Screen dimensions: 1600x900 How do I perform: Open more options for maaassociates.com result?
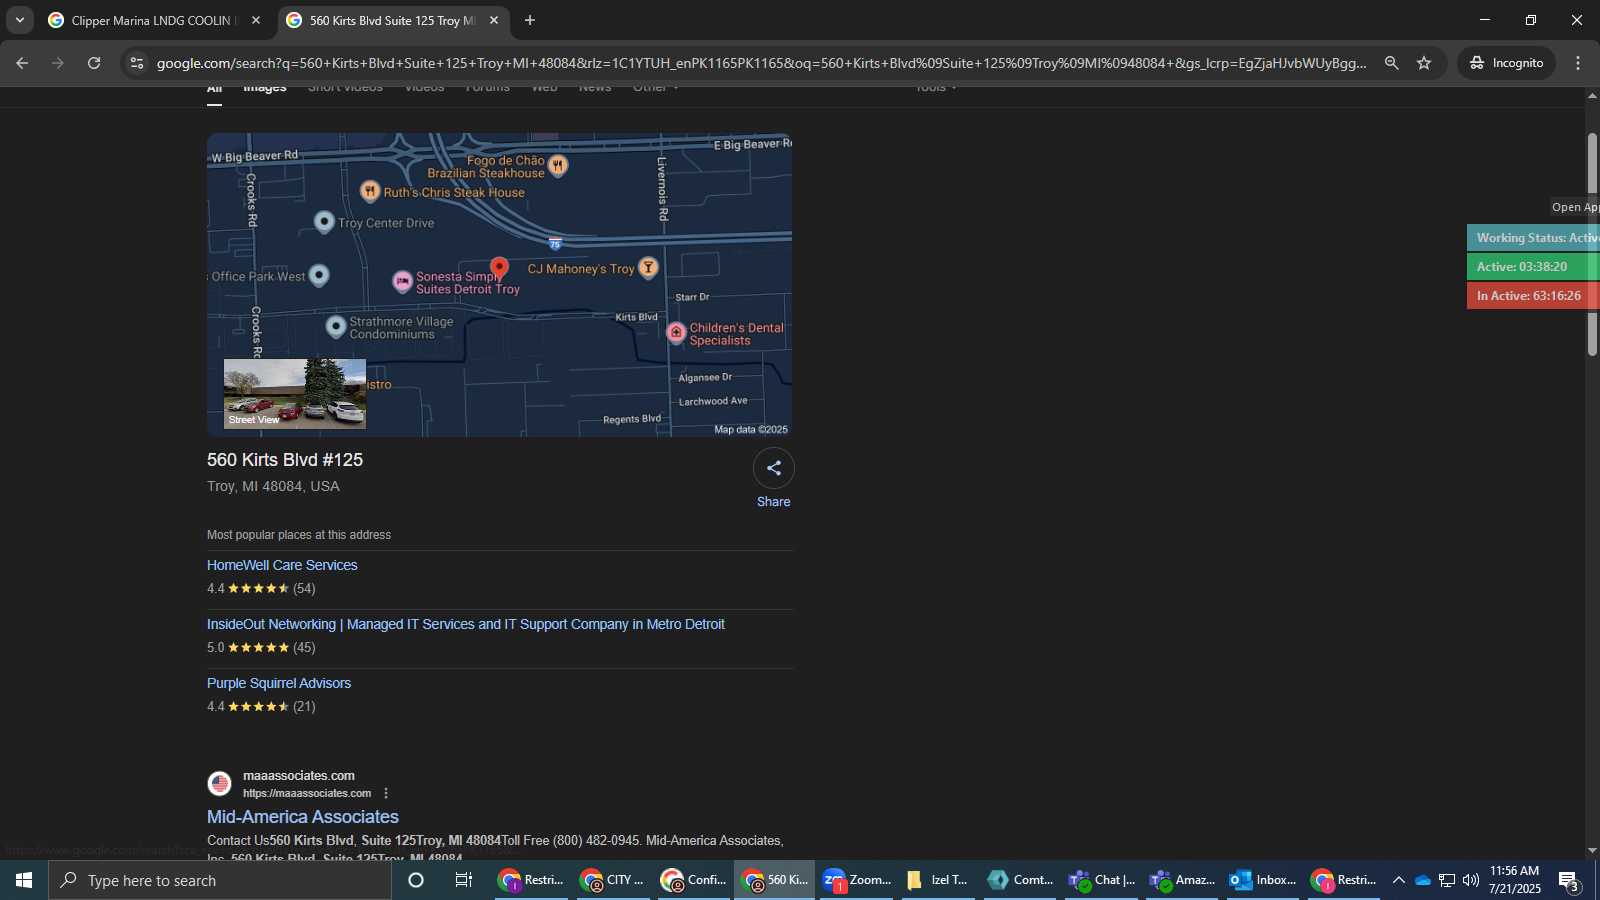(x=386, y=793)
